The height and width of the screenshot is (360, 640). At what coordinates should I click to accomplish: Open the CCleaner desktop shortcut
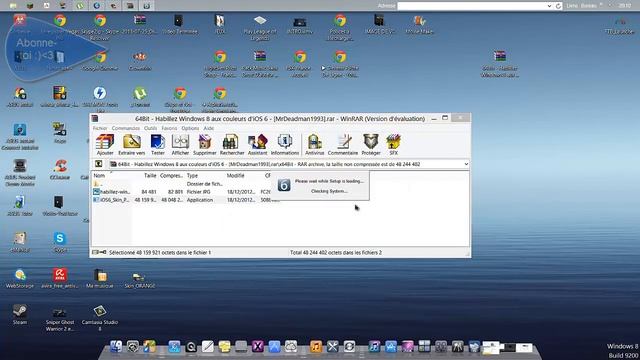tap(60, 169)
